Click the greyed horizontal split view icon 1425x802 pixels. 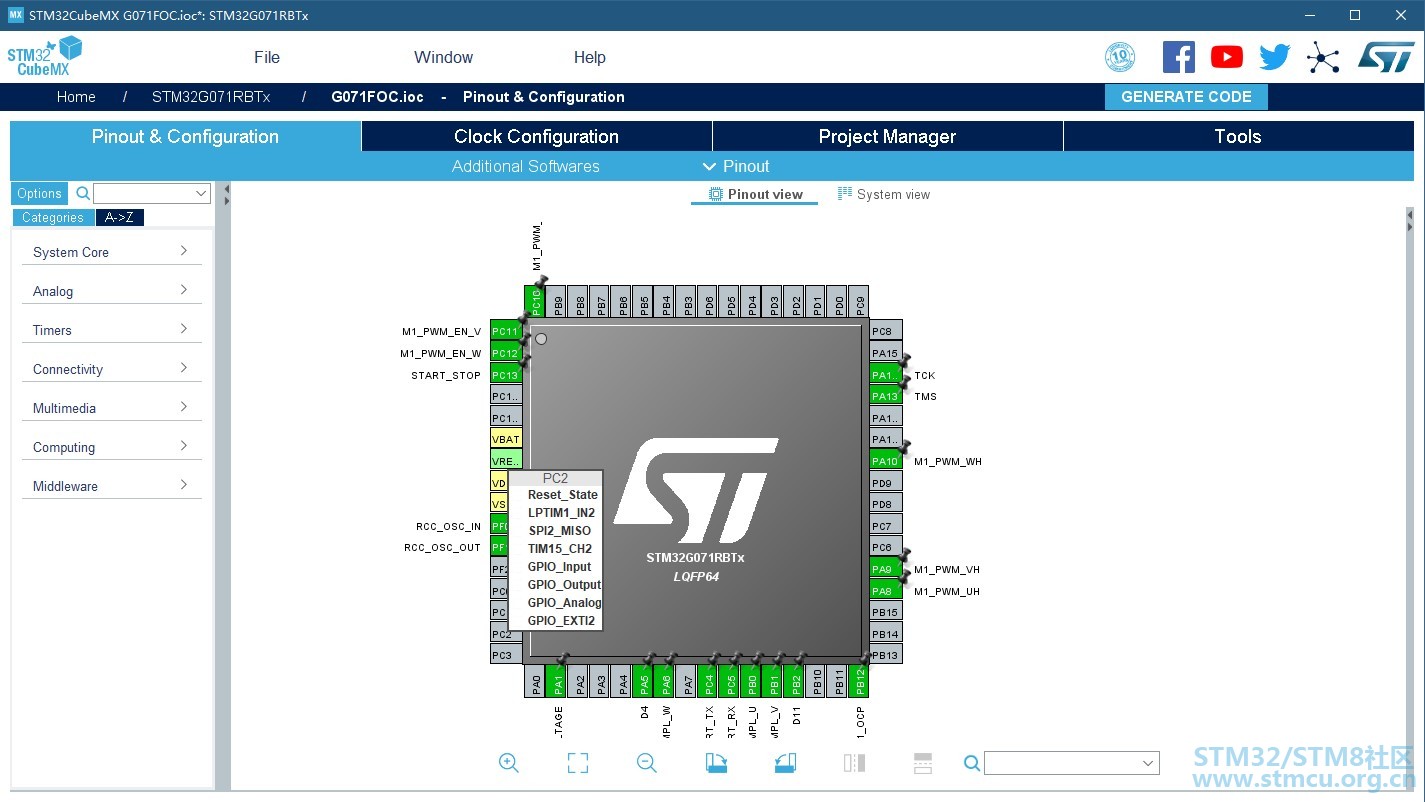click(923, 763)
